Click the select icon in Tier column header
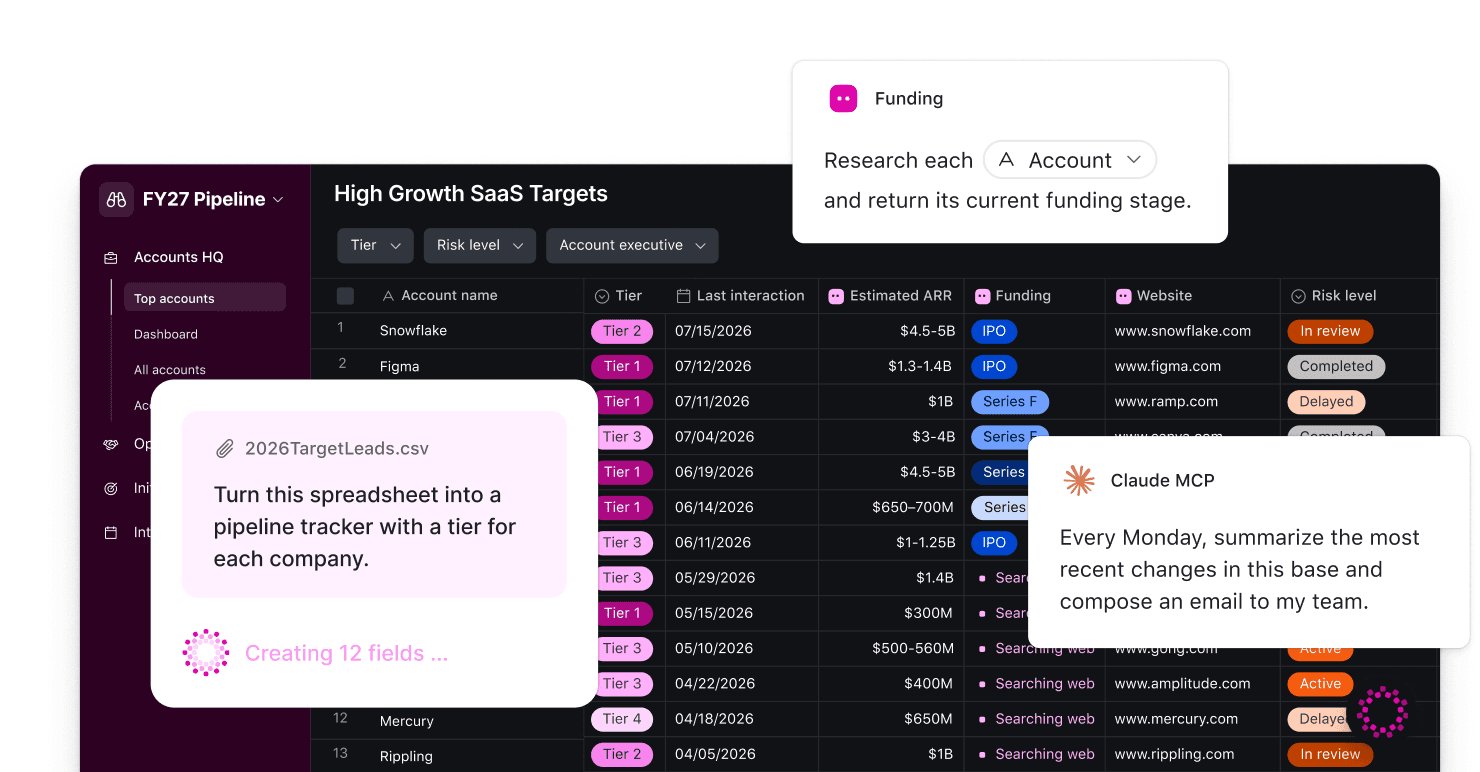 [x=602, y=296]
